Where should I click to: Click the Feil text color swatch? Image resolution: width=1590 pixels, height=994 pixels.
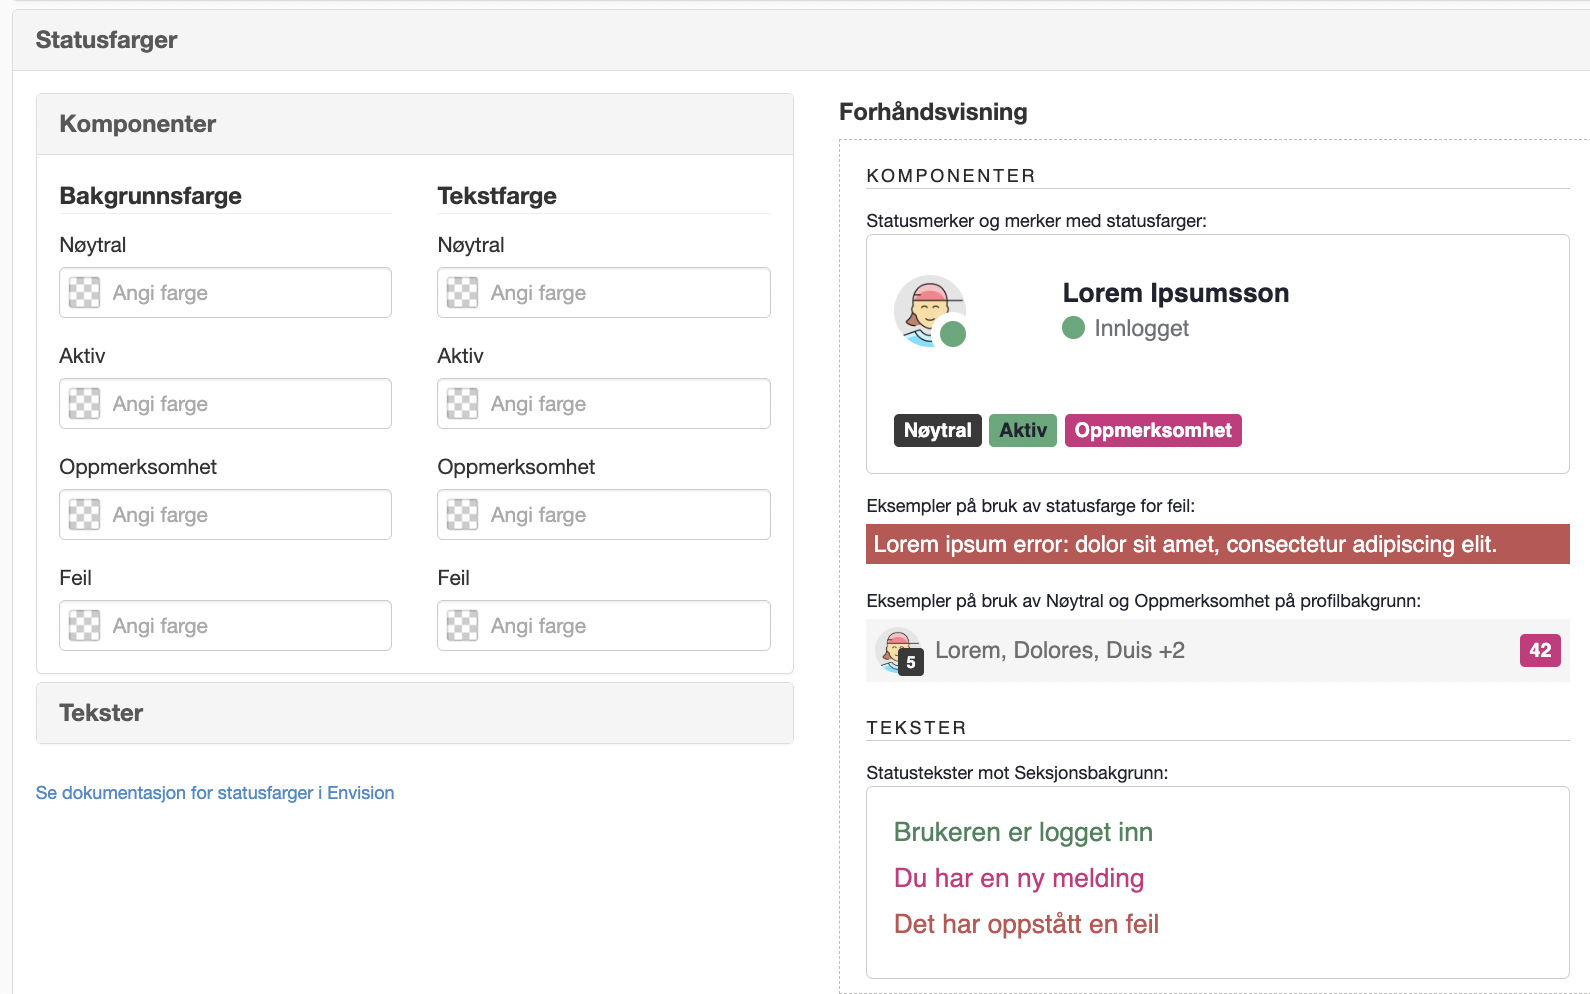click(462, 626)
